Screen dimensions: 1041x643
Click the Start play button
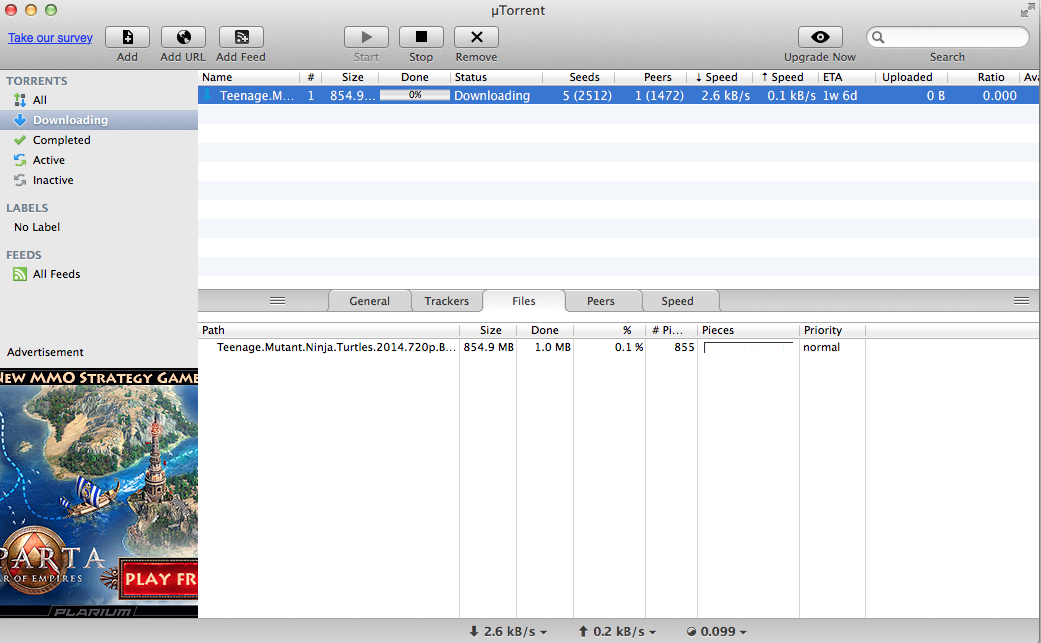pos(366,37)
